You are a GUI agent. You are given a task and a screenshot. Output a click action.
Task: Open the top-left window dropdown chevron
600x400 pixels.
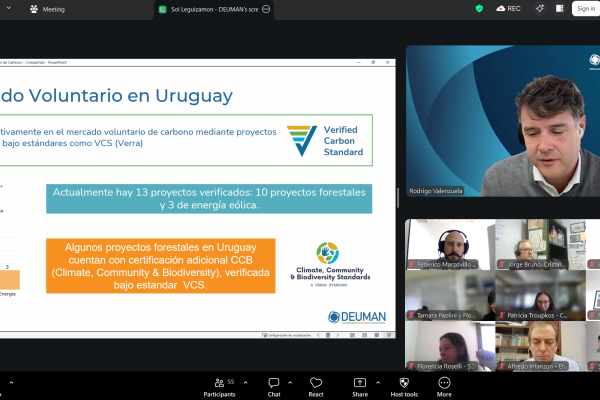tap(8, 8)
